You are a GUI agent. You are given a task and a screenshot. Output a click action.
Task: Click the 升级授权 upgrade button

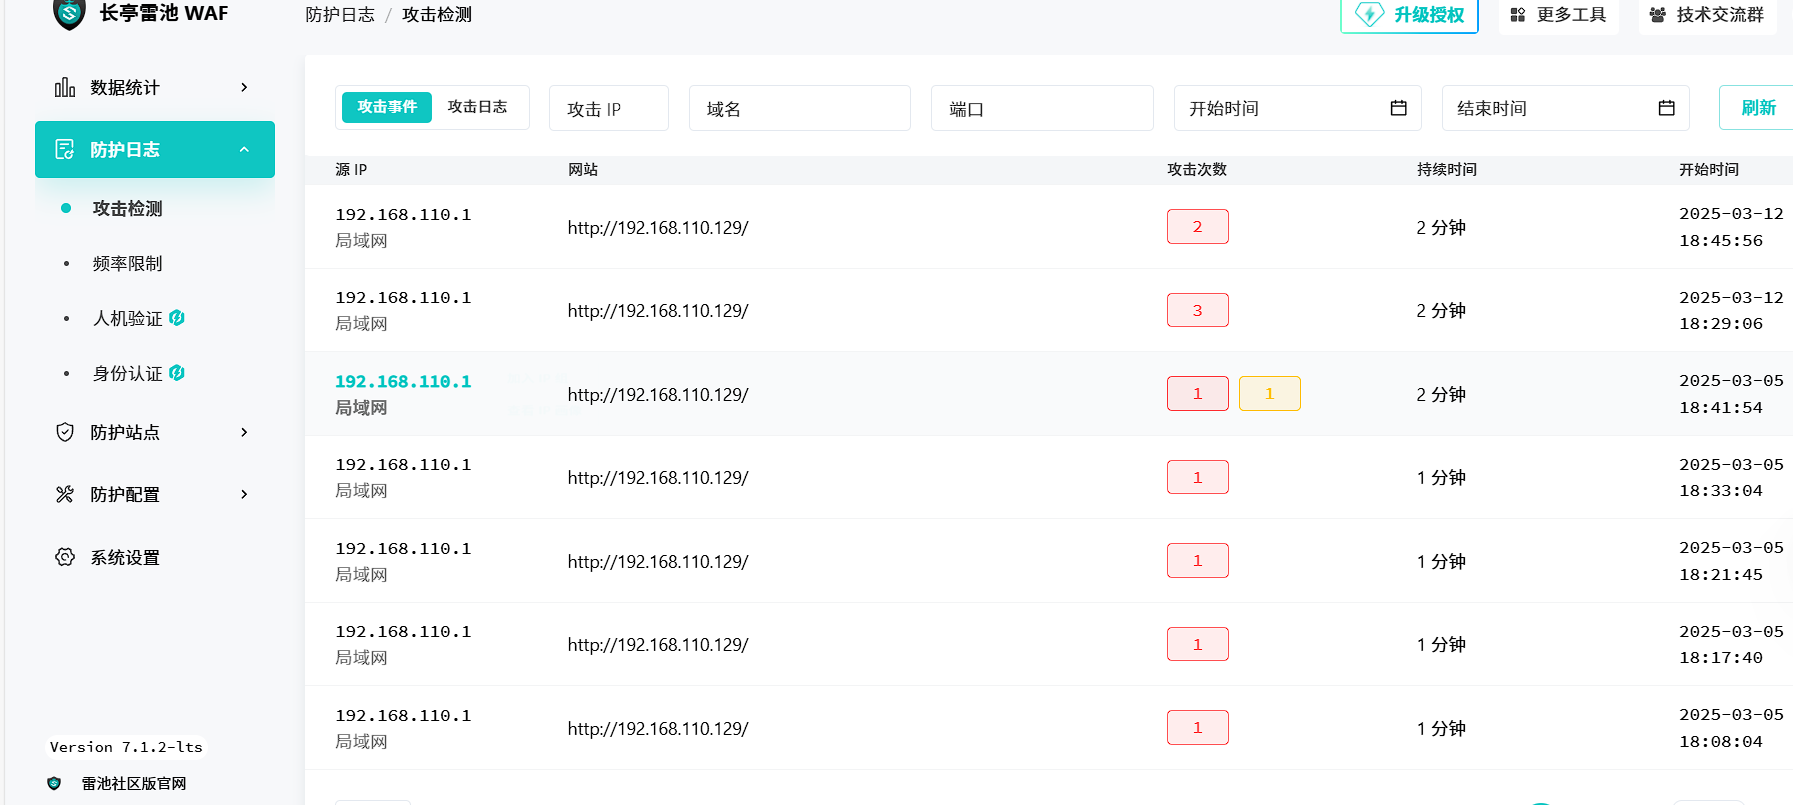[x=1409, y=15]
